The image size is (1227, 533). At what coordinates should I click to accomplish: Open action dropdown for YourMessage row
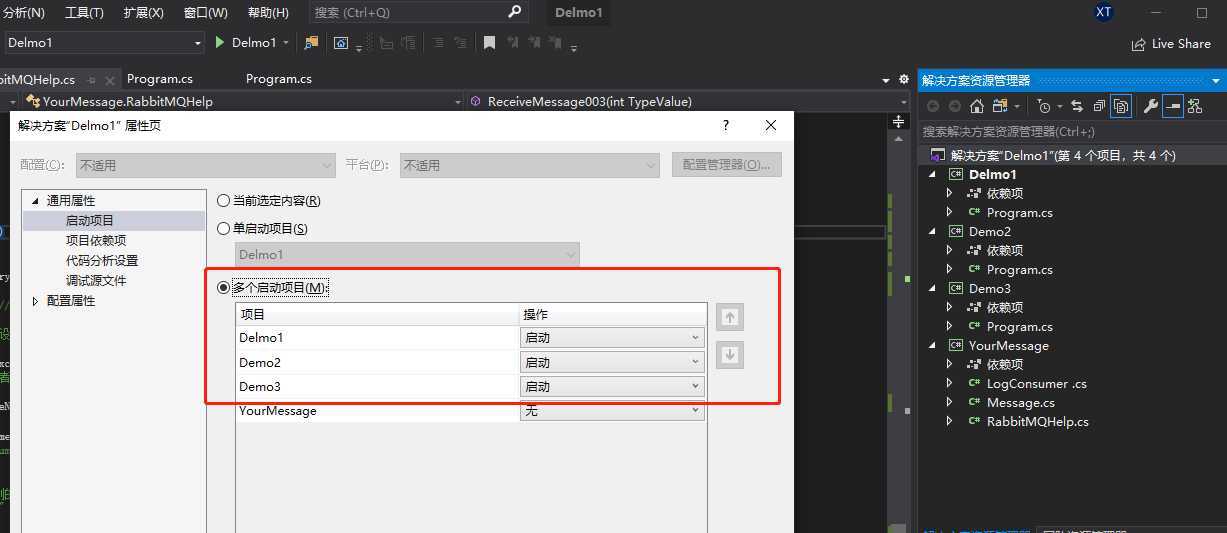(612, 410)
